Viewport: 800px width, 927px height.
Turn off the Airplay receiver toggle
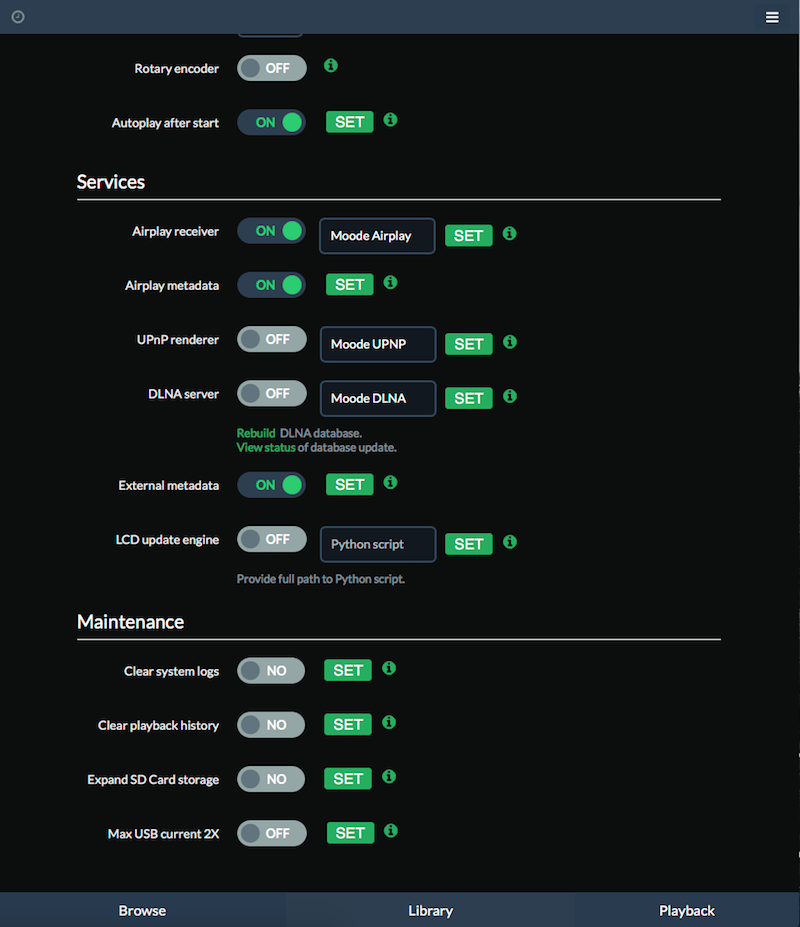point(271,231)
